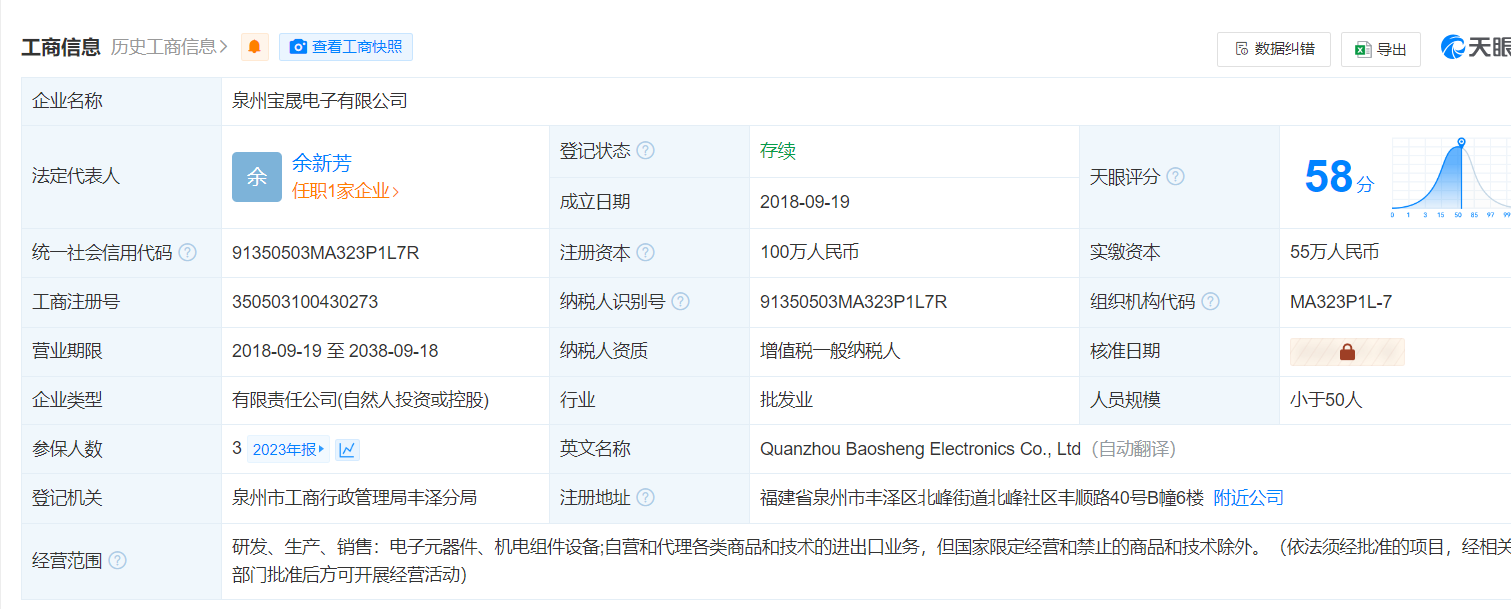This screenshot has height=609, width=1511.
Task: Click help icon next to 组织机构代码
Action: [1211, 302]
